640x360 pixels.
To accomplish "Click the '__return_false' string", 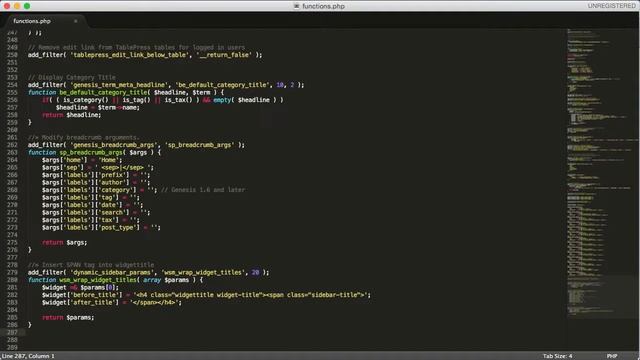I will pyautogui.click(x=224, y=55).
